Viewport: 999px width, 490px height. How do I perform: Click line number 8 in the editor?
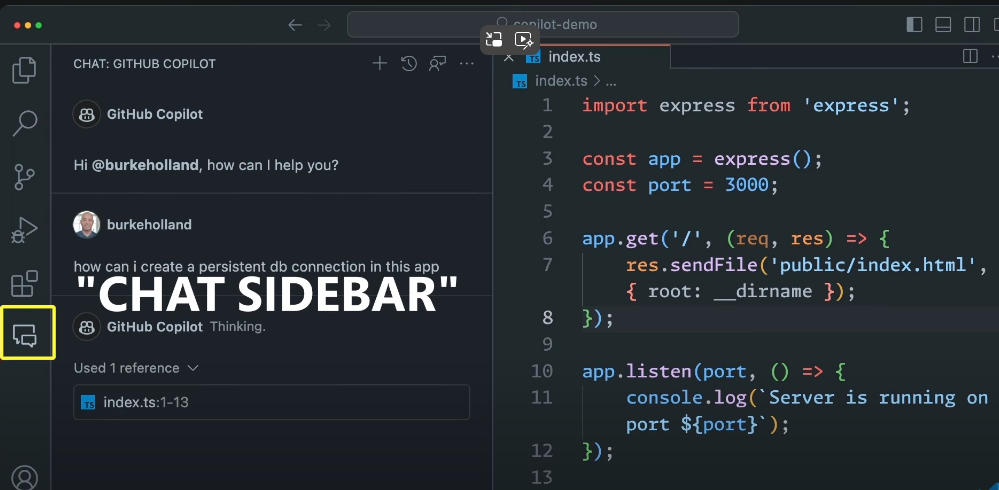click(x=547, y=317)
